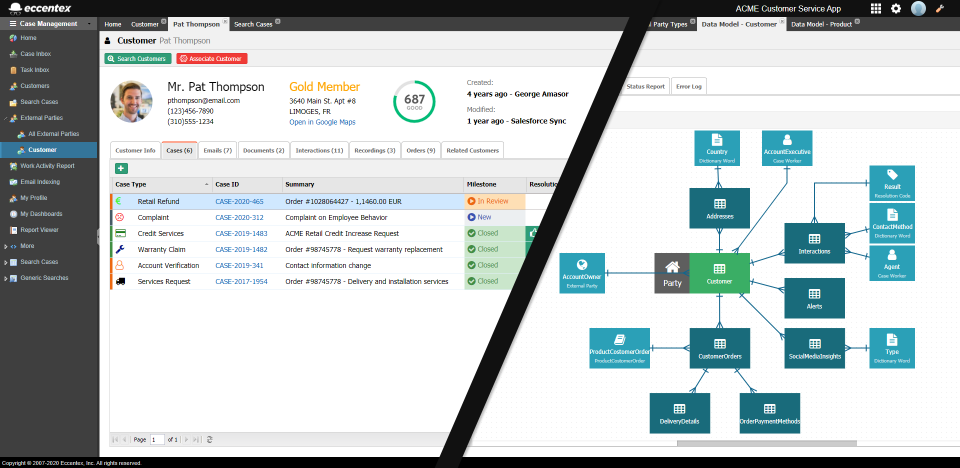The height and width of the screenshot is (468, 960).
Task: Select the DeliveryDetails node
Action: coord(680,413)
